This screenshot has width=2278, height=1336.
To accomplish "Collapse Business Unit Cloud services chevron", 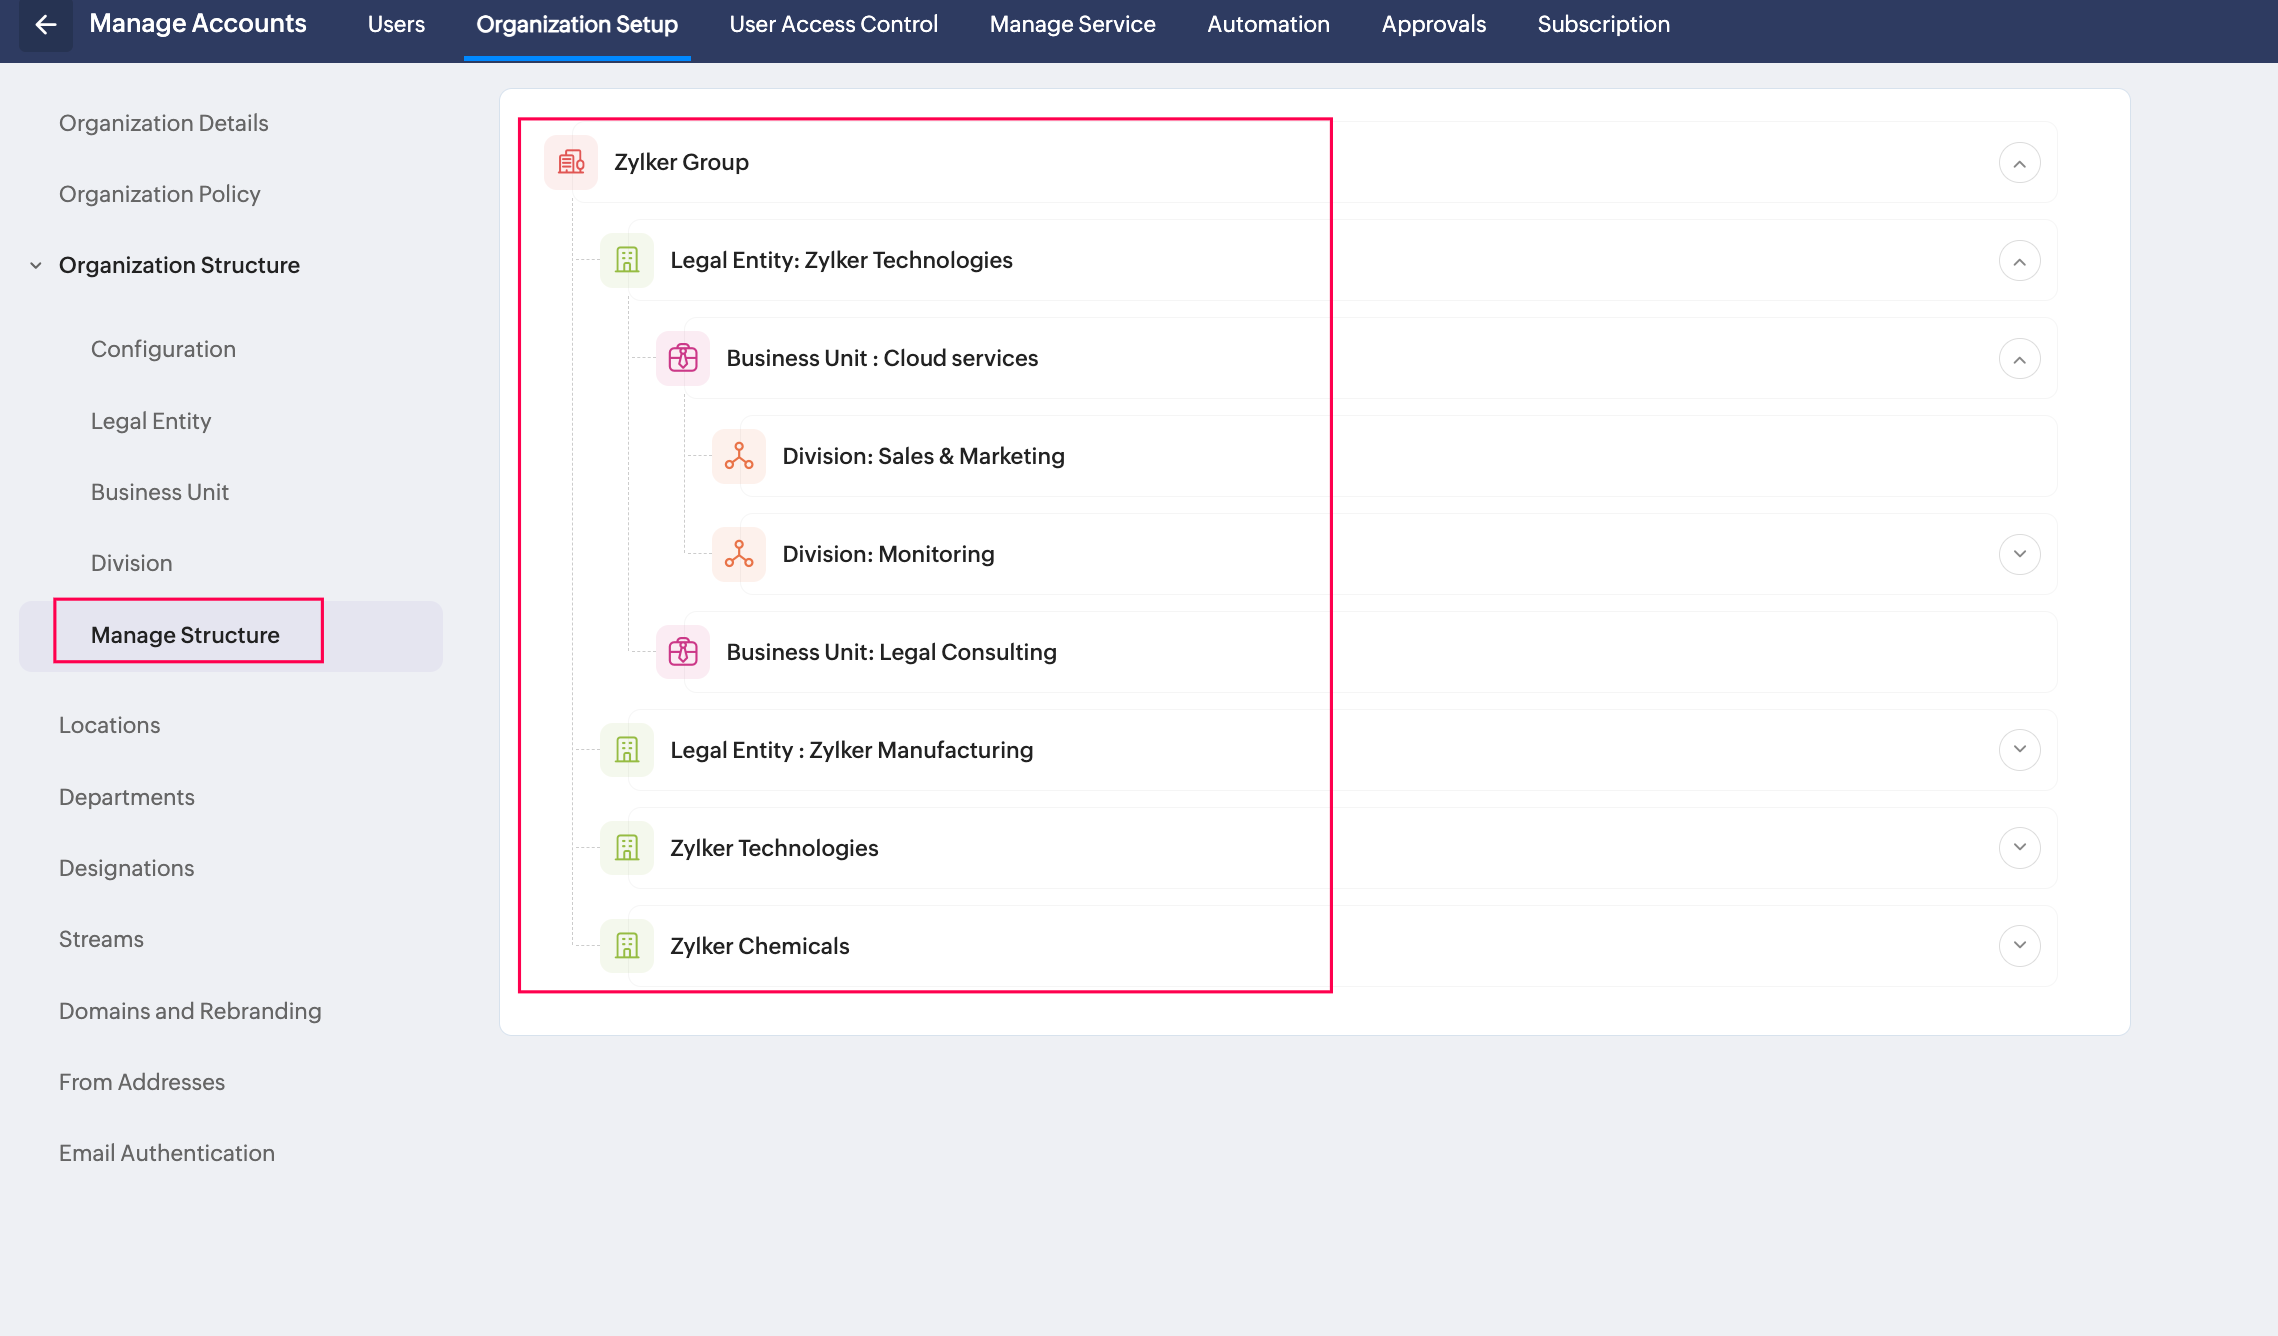I will (2019, 359).
